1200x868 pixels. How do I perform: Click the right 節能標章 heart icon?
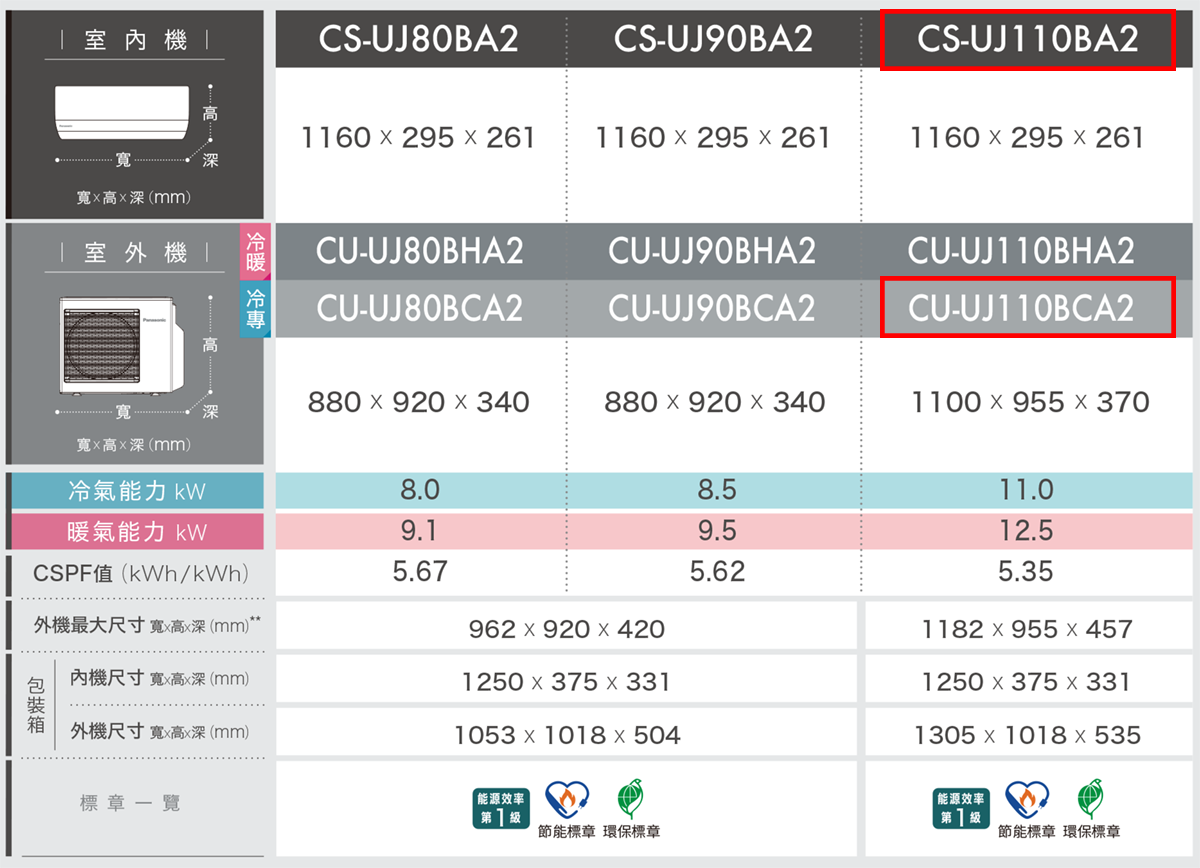[x=1027, y=799]
